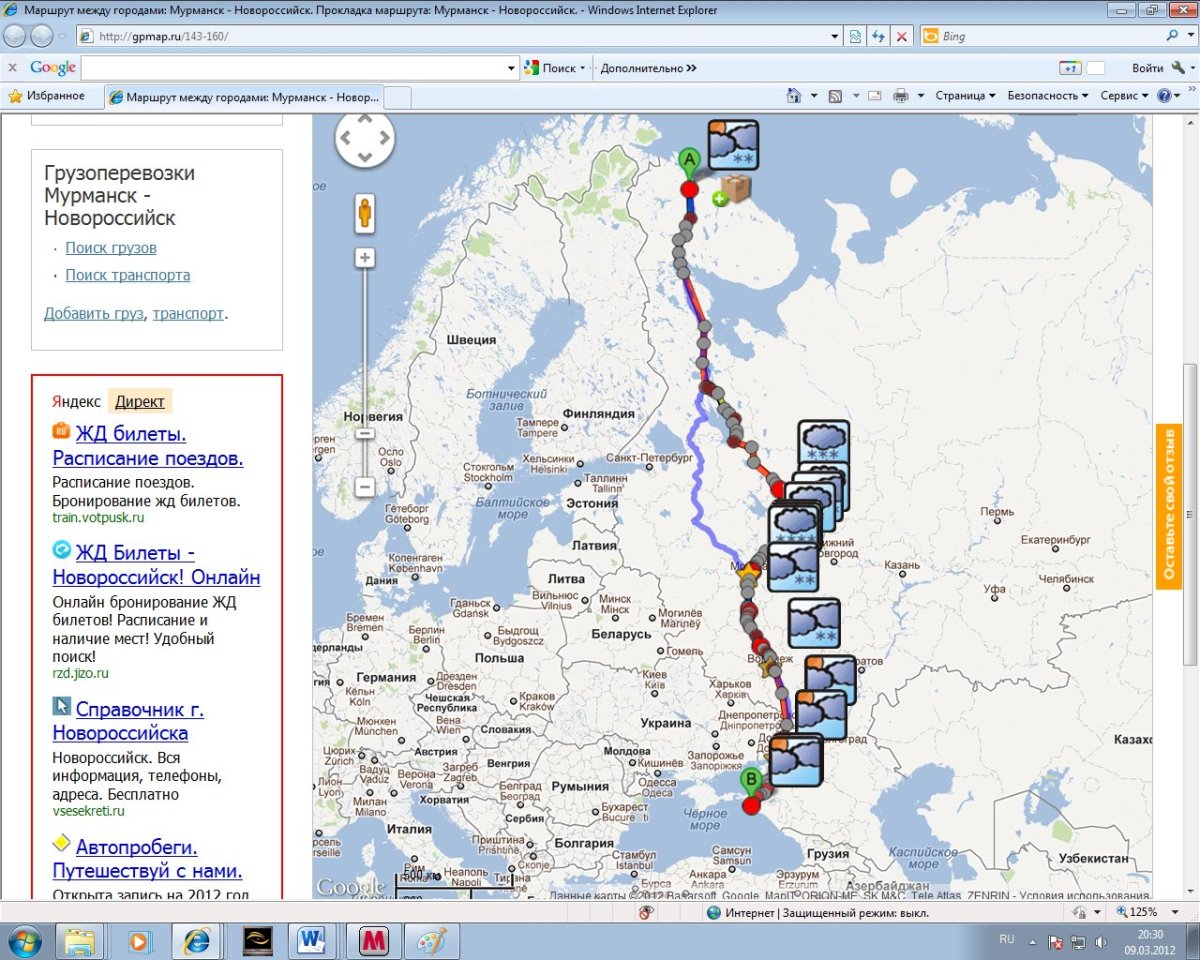This screenshot has width=1200, height=960.
Task: Follow the Поиск грузов link
Action: point(111,248)
